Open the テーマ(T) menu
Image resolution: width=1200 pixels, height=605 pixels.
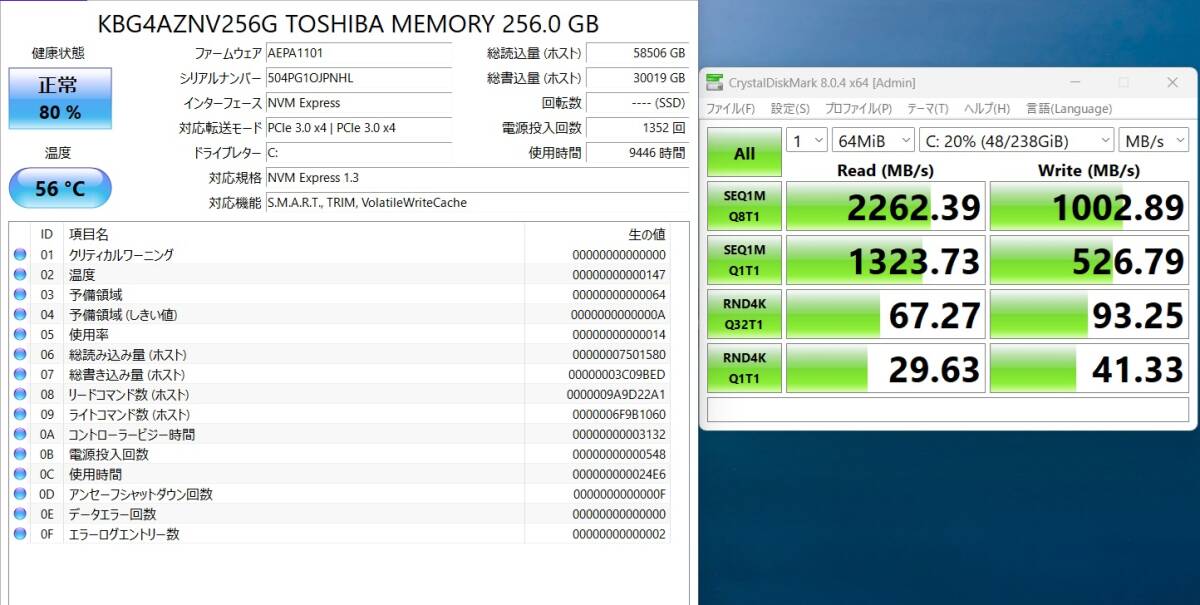(x=928, y=109)
